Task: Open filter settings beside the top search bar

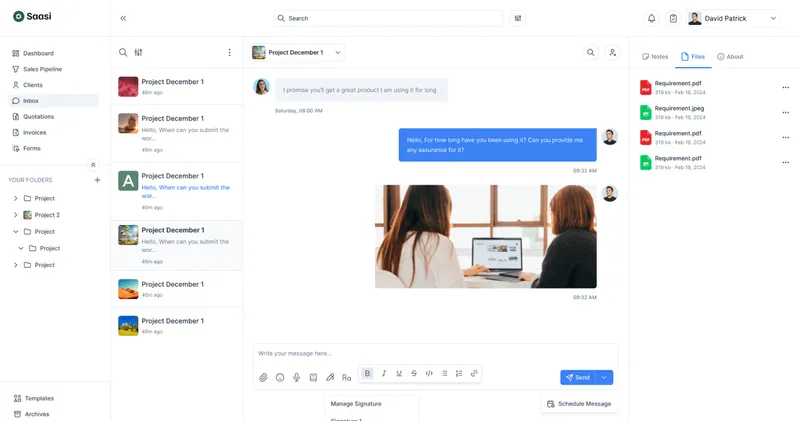Action: pyautogui.click(x=518, y=18)
